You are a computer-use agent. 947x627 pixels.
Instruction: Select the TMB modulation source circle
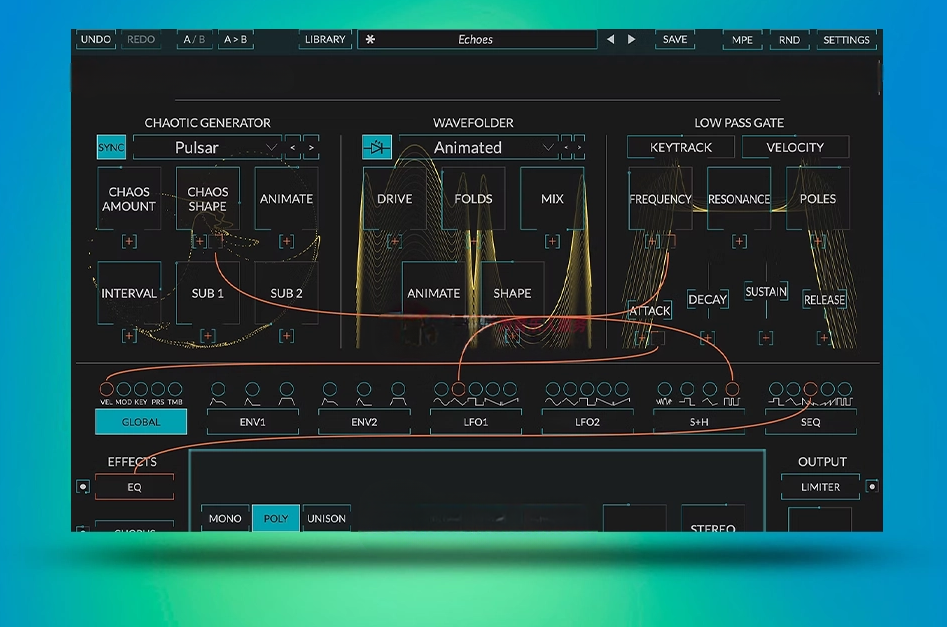[x=175, y=388]
